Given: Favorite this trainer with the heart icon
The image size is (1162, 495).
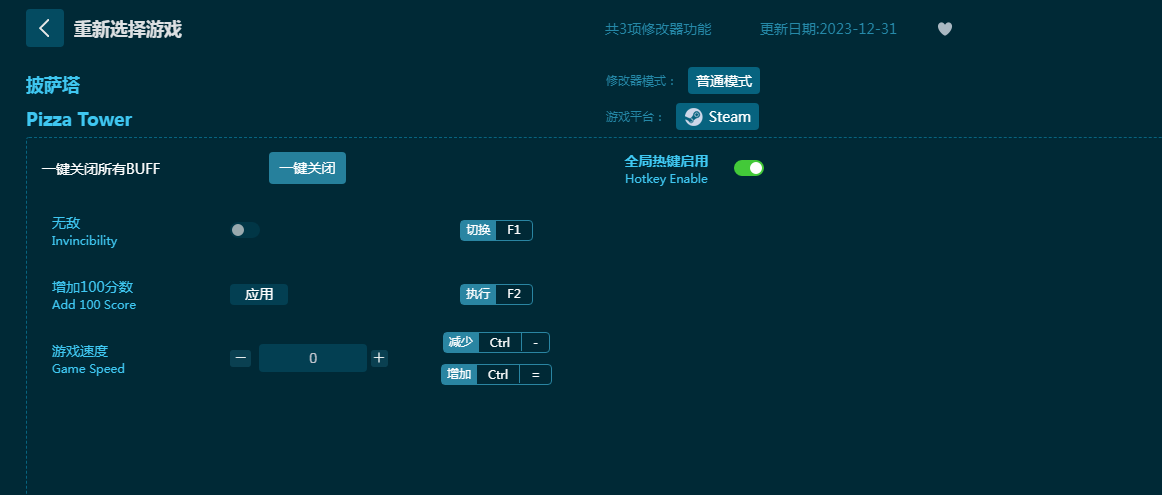Looking at the screenshot, I should (944, 29).
